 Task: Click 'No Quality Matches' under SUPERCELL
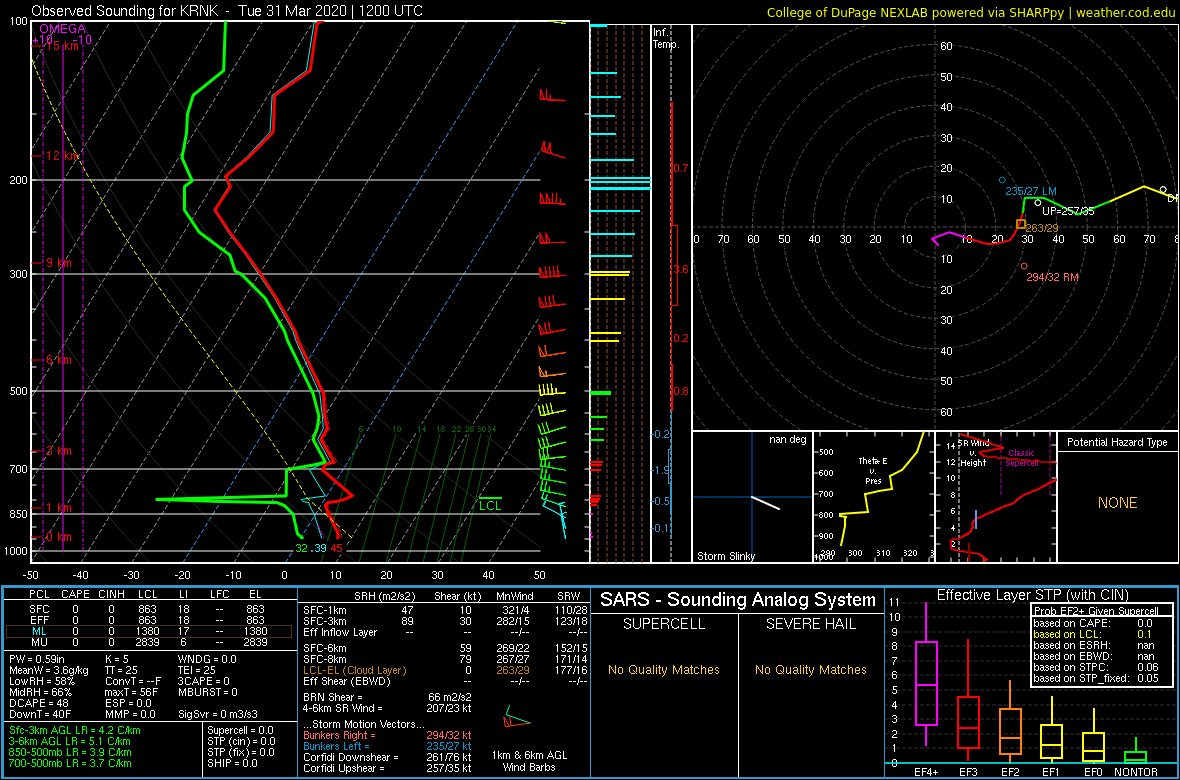(664, 669)
